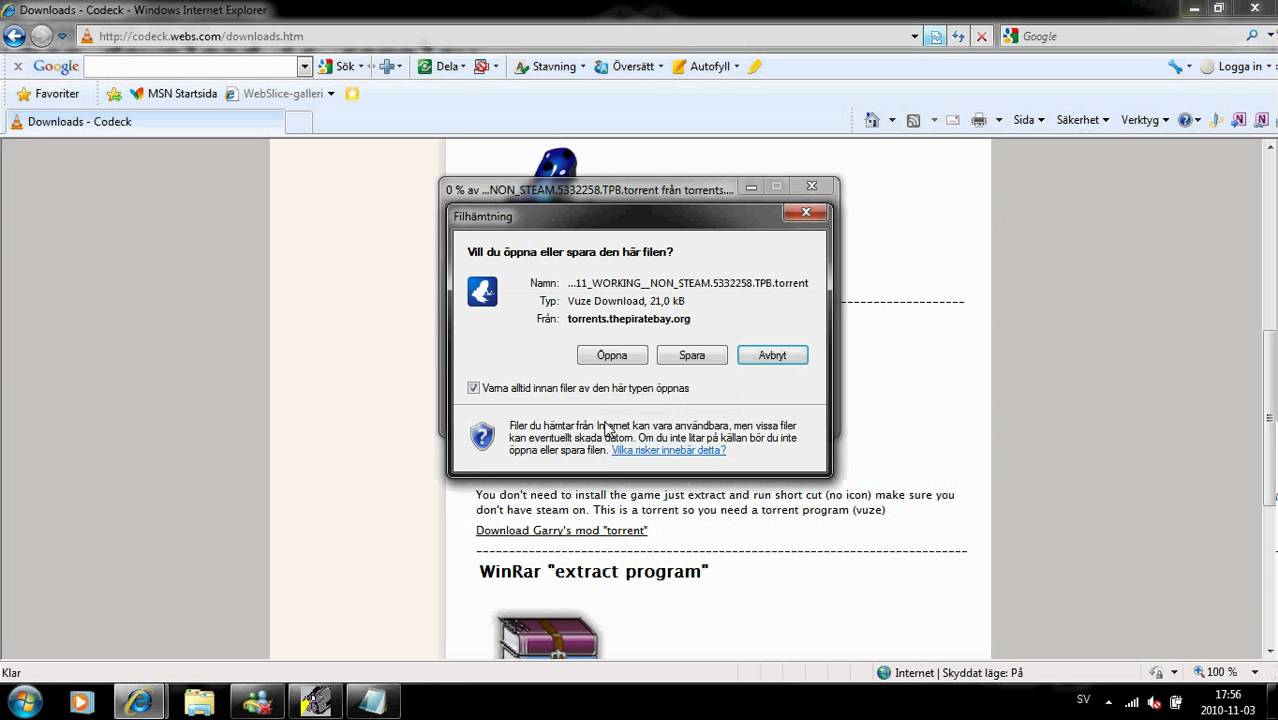The width and height of the screenshot is (1278, 720).
Task: Click the Home page icon
Action: click(872, 120)
